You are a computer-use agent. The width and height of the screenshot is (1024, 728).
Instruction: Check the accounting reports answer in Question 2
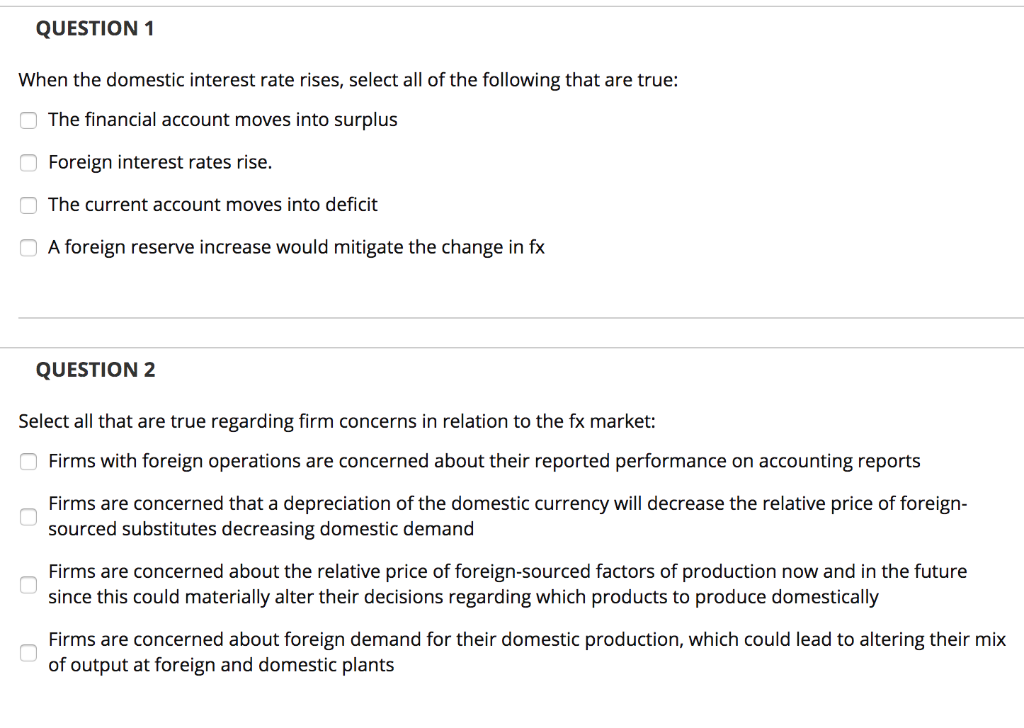[28, 461]
